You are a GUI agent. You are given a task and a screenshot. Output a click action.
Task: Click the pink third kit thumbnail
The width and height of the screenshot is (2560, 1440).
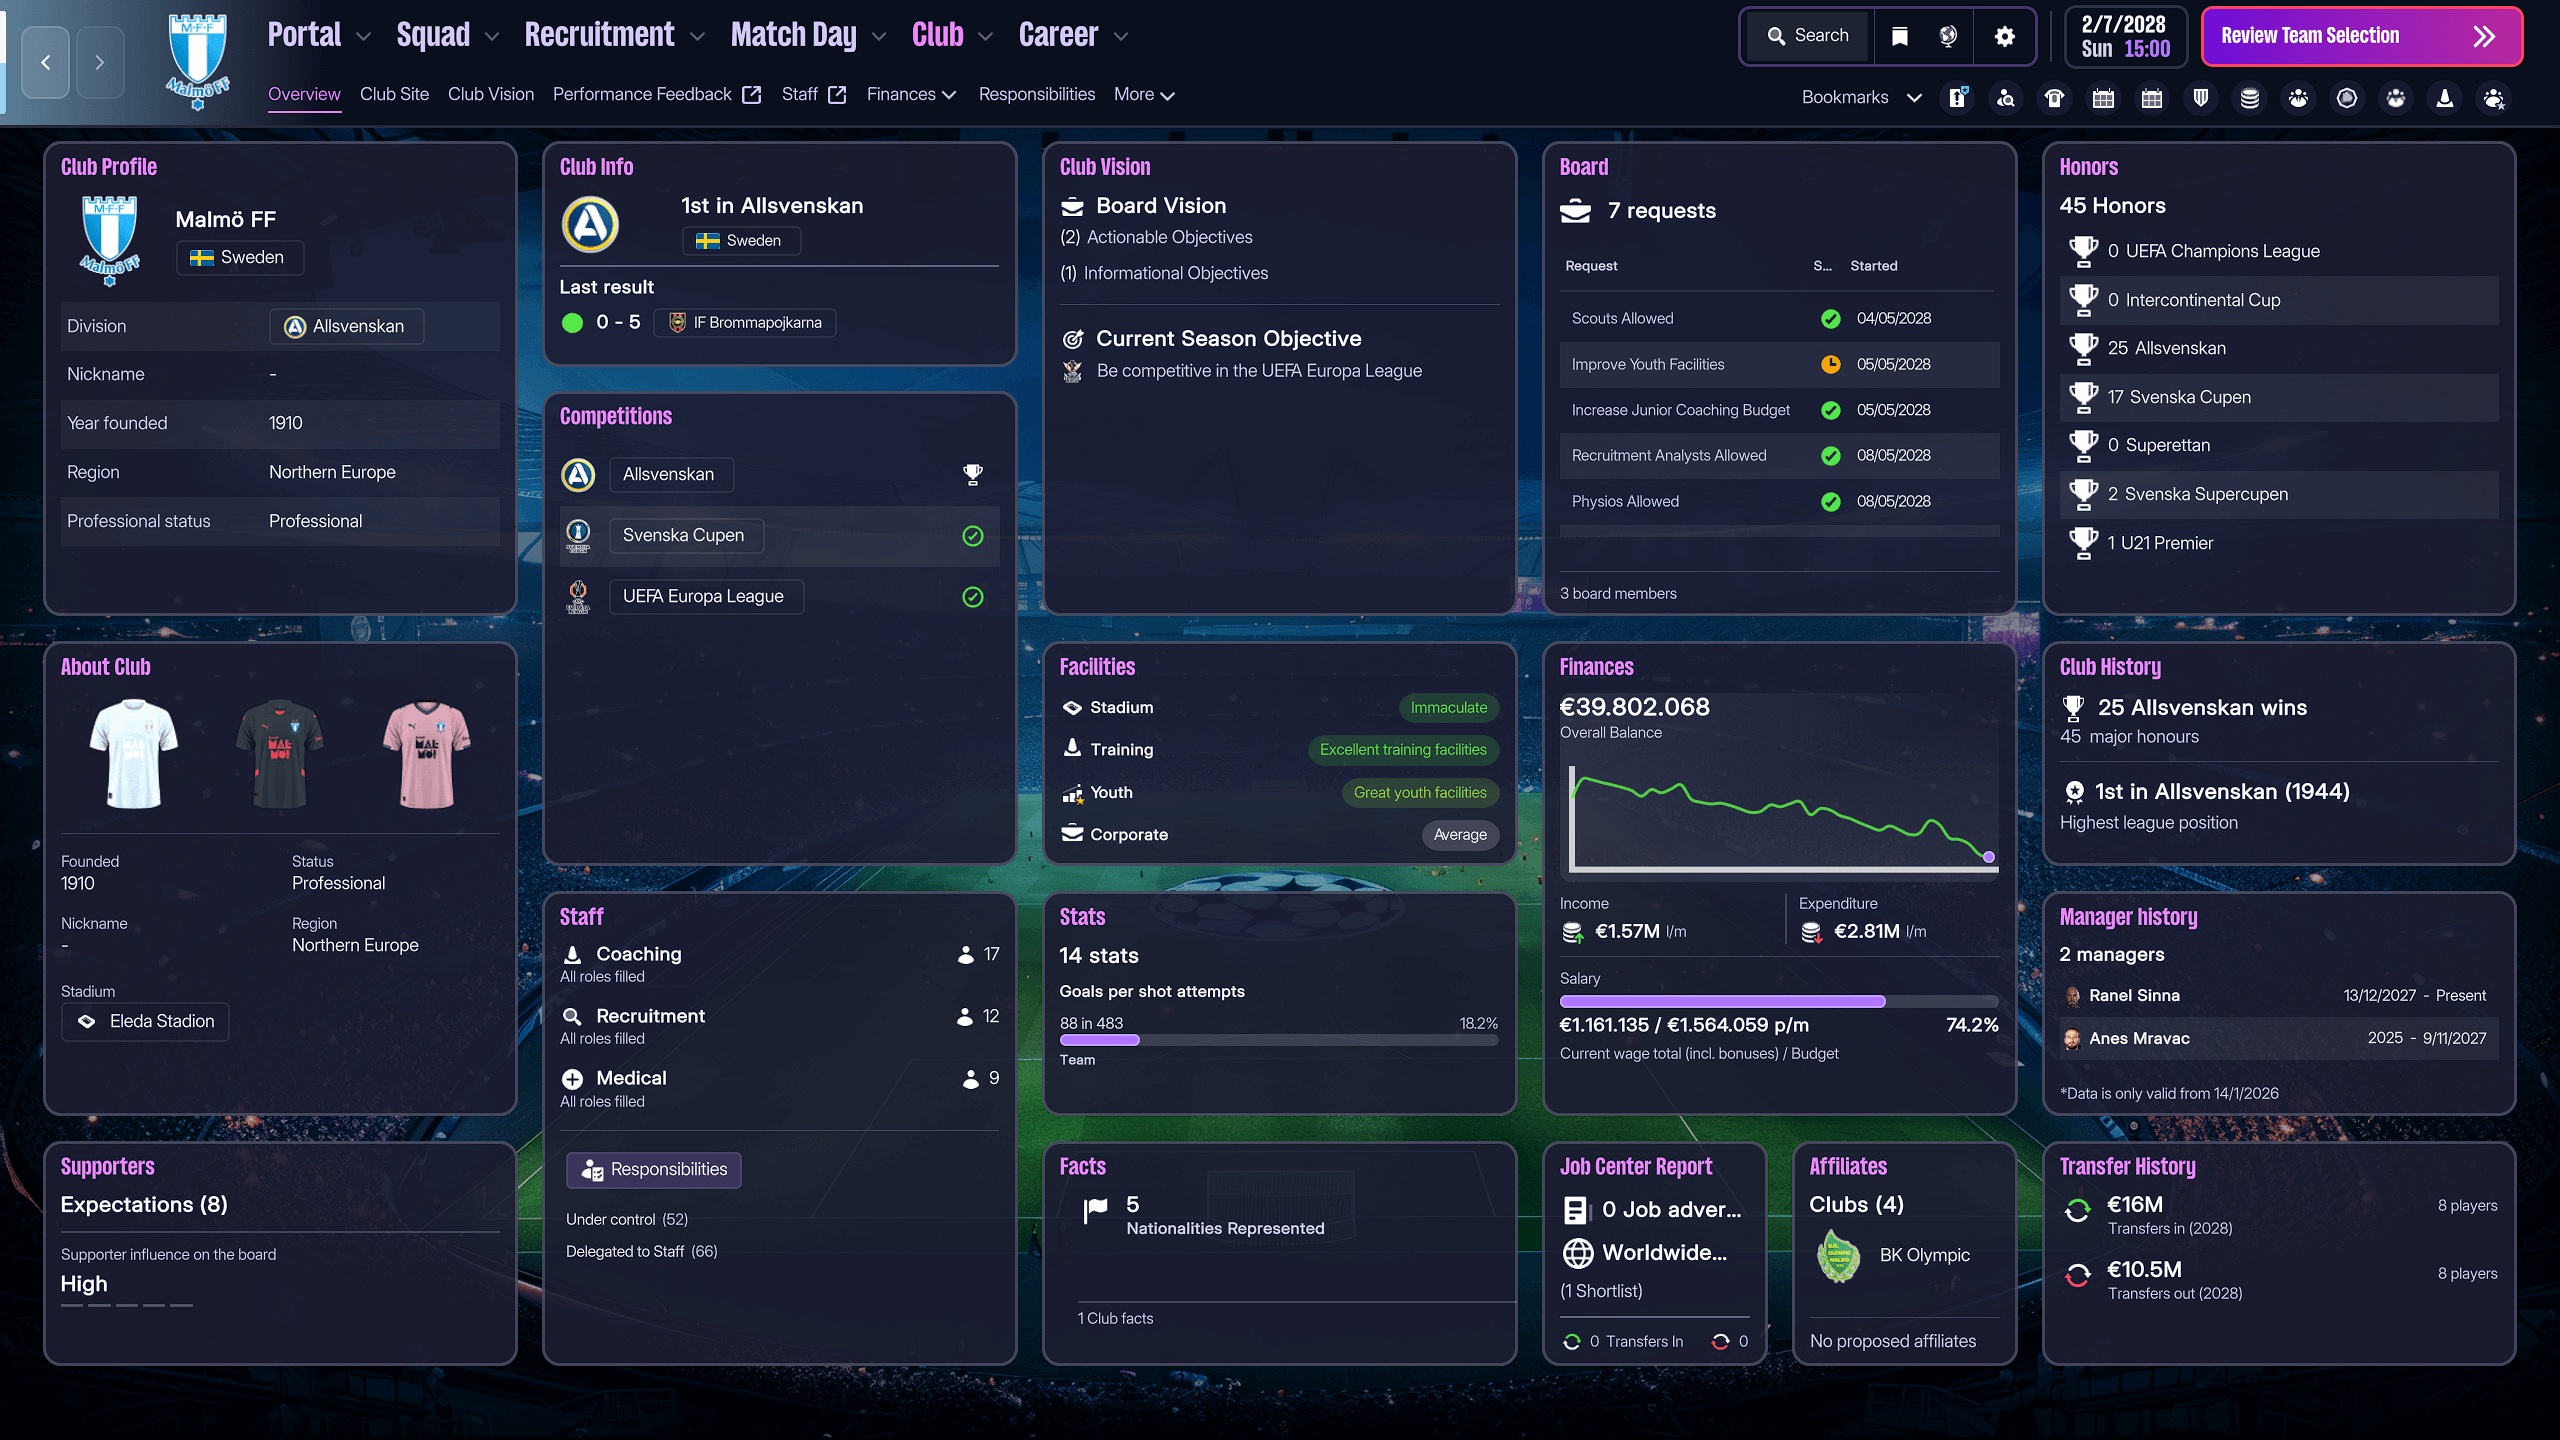(x=426, y=754)
